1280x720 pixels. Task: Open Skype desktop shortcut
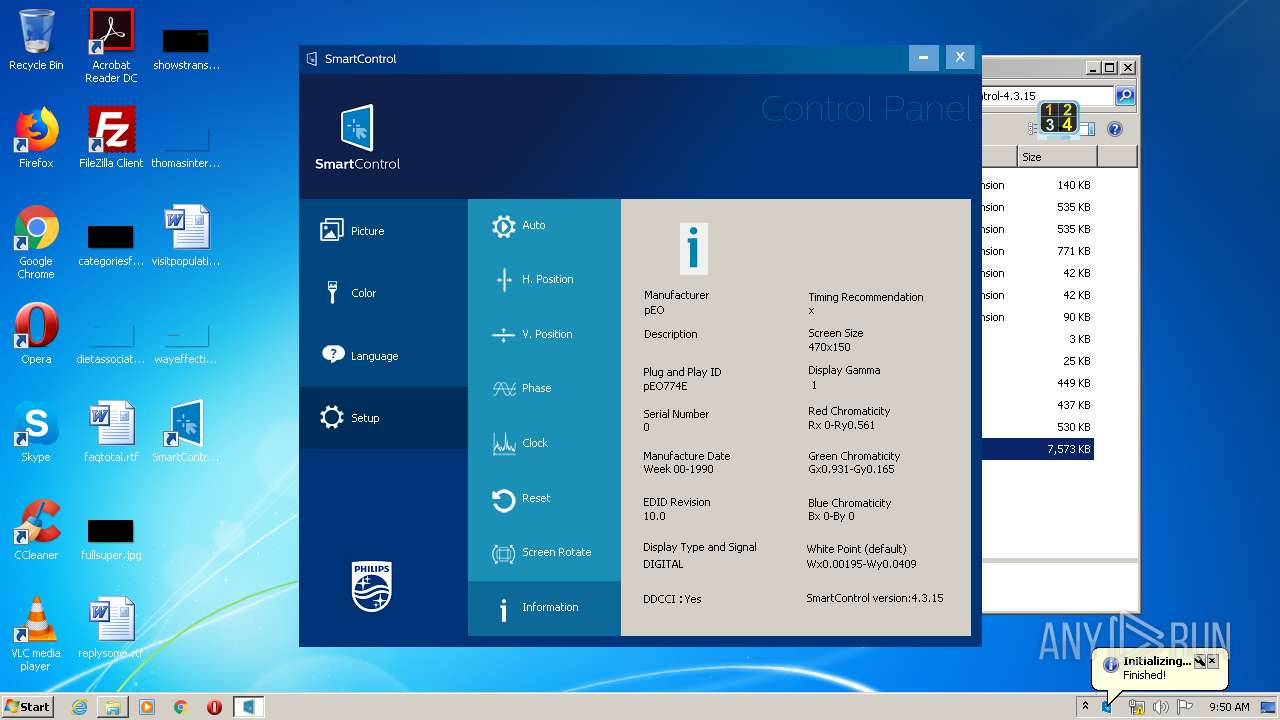[36, 432]
